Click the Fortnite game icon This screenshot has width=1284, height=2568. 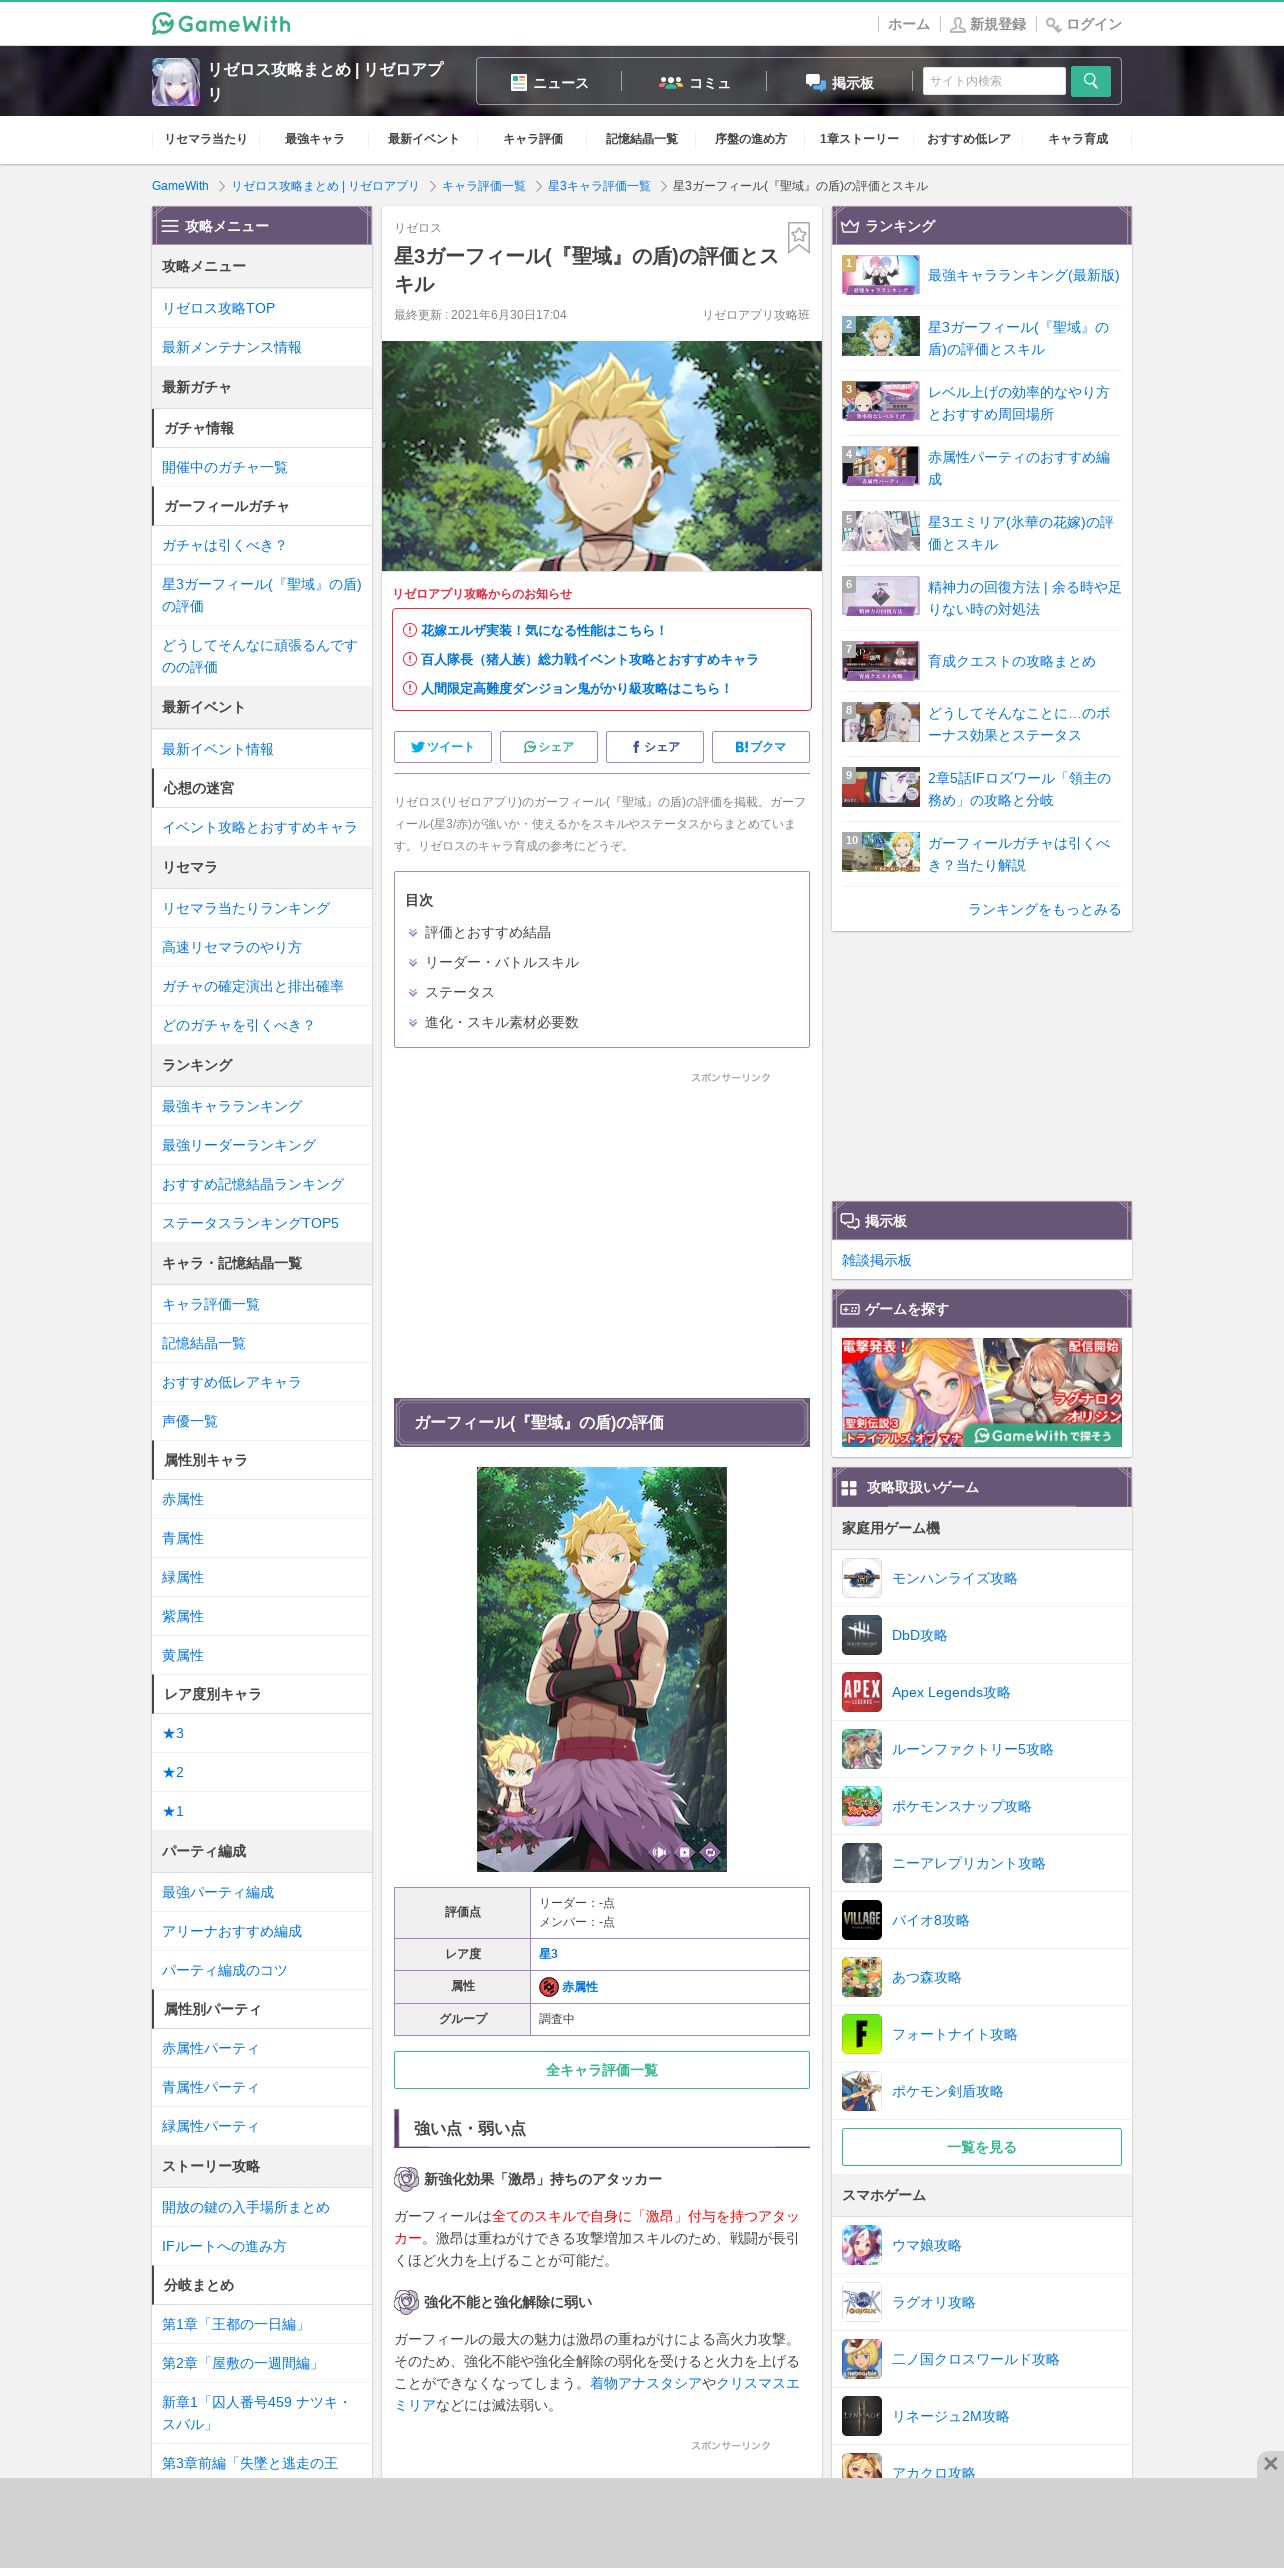coord(861,2034)
